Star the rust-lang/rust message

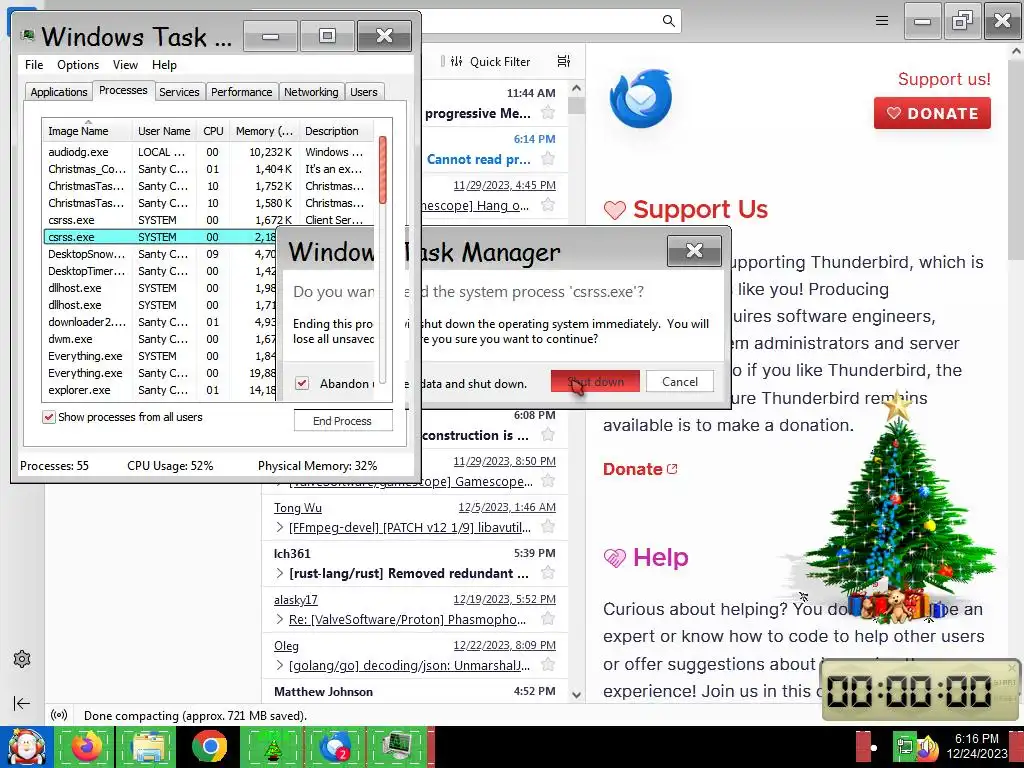coord(549,573)
